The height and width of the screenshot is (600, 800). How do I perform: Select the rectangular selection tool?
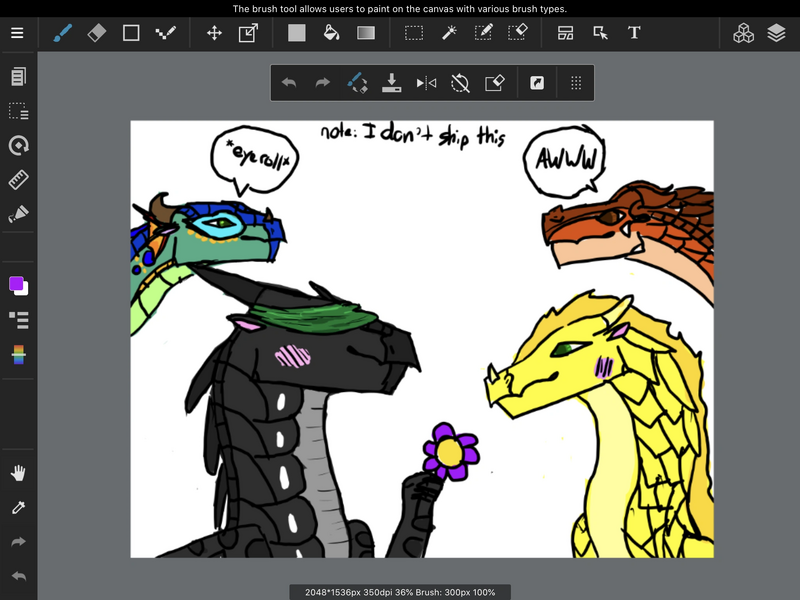tap(414, 33)
